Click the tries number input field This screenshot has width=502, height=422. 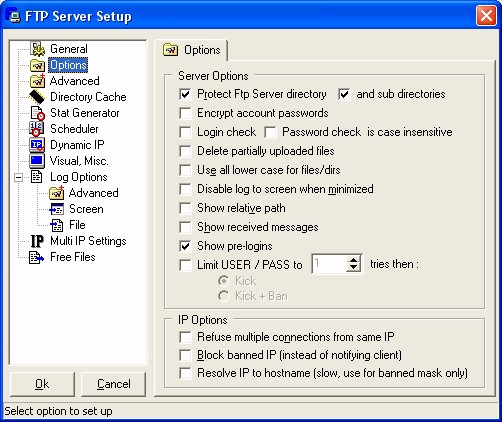(x=329, y=264)
